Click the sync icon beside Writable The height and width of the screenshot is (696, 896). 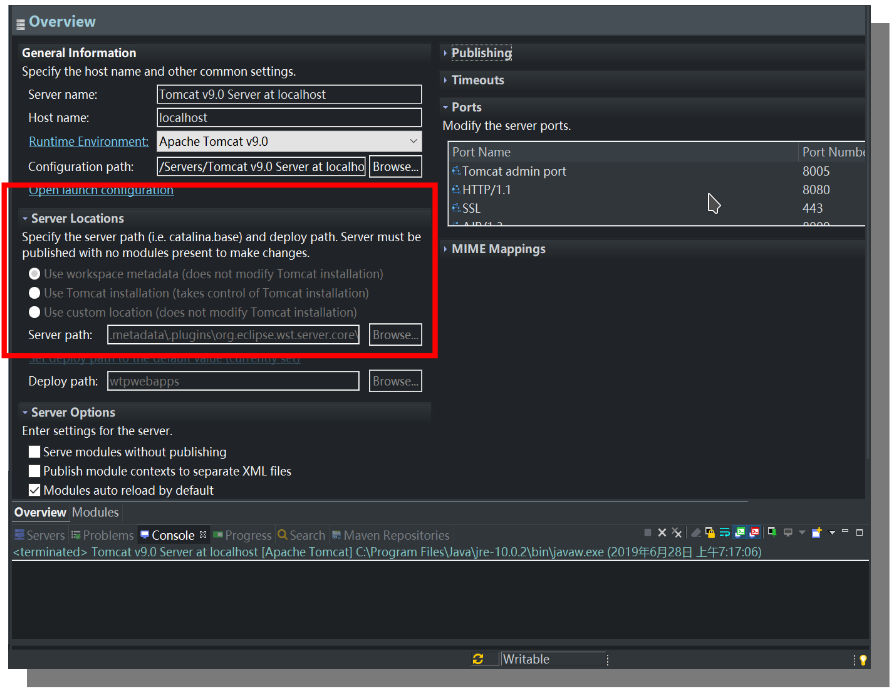(479, 659)
